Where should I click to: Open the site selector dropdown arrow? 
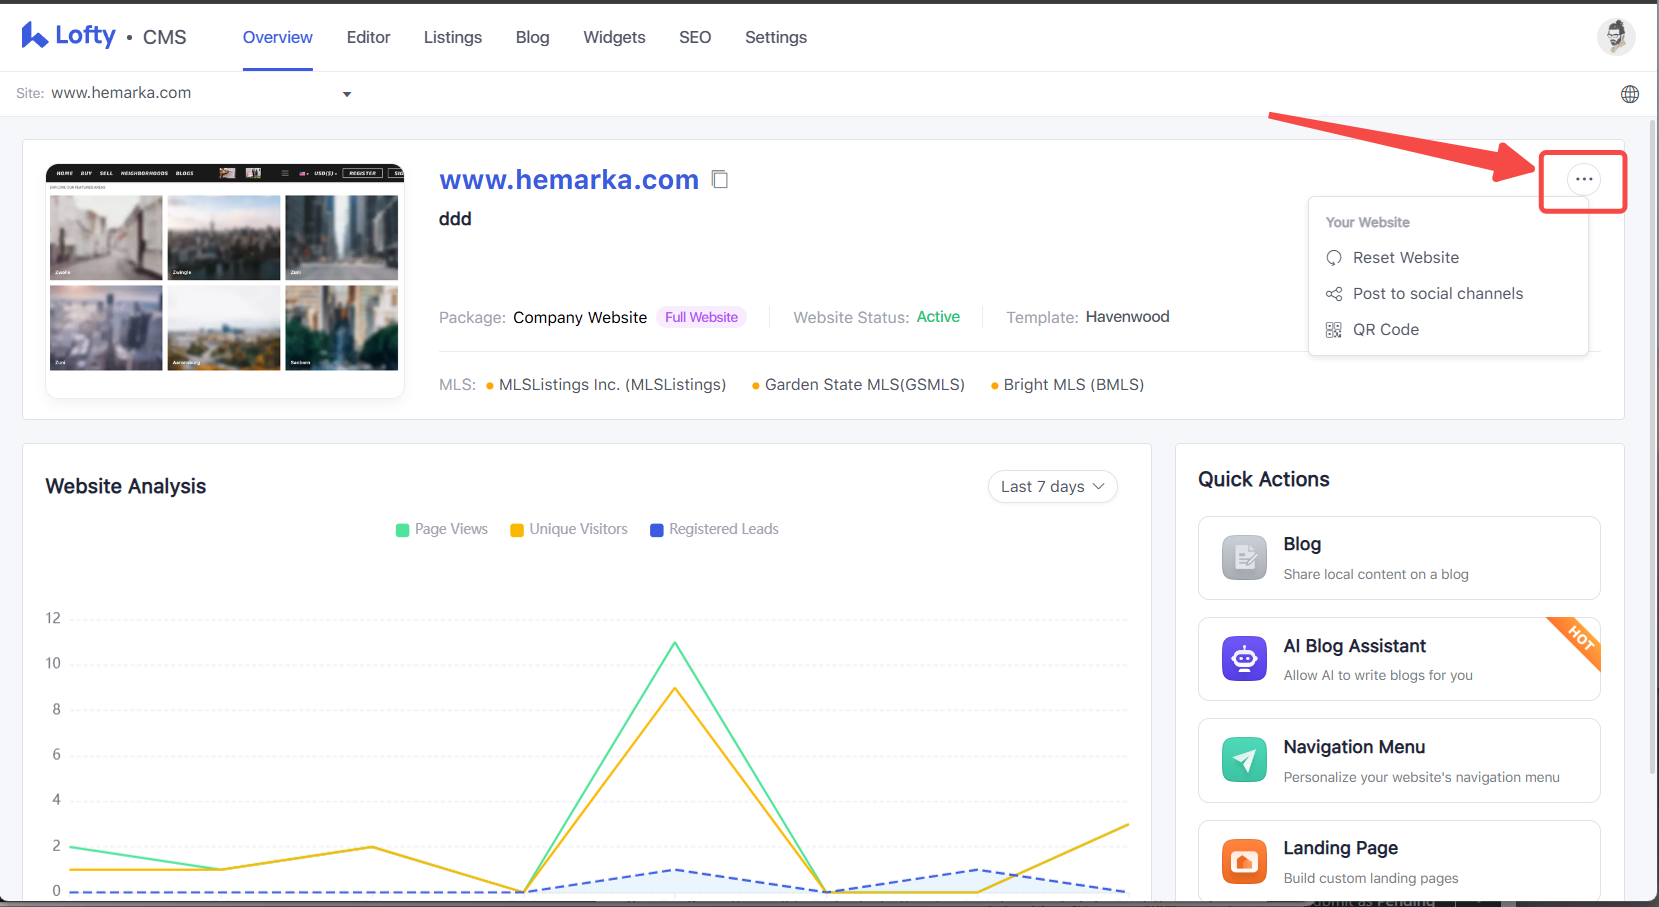point(347,94)
